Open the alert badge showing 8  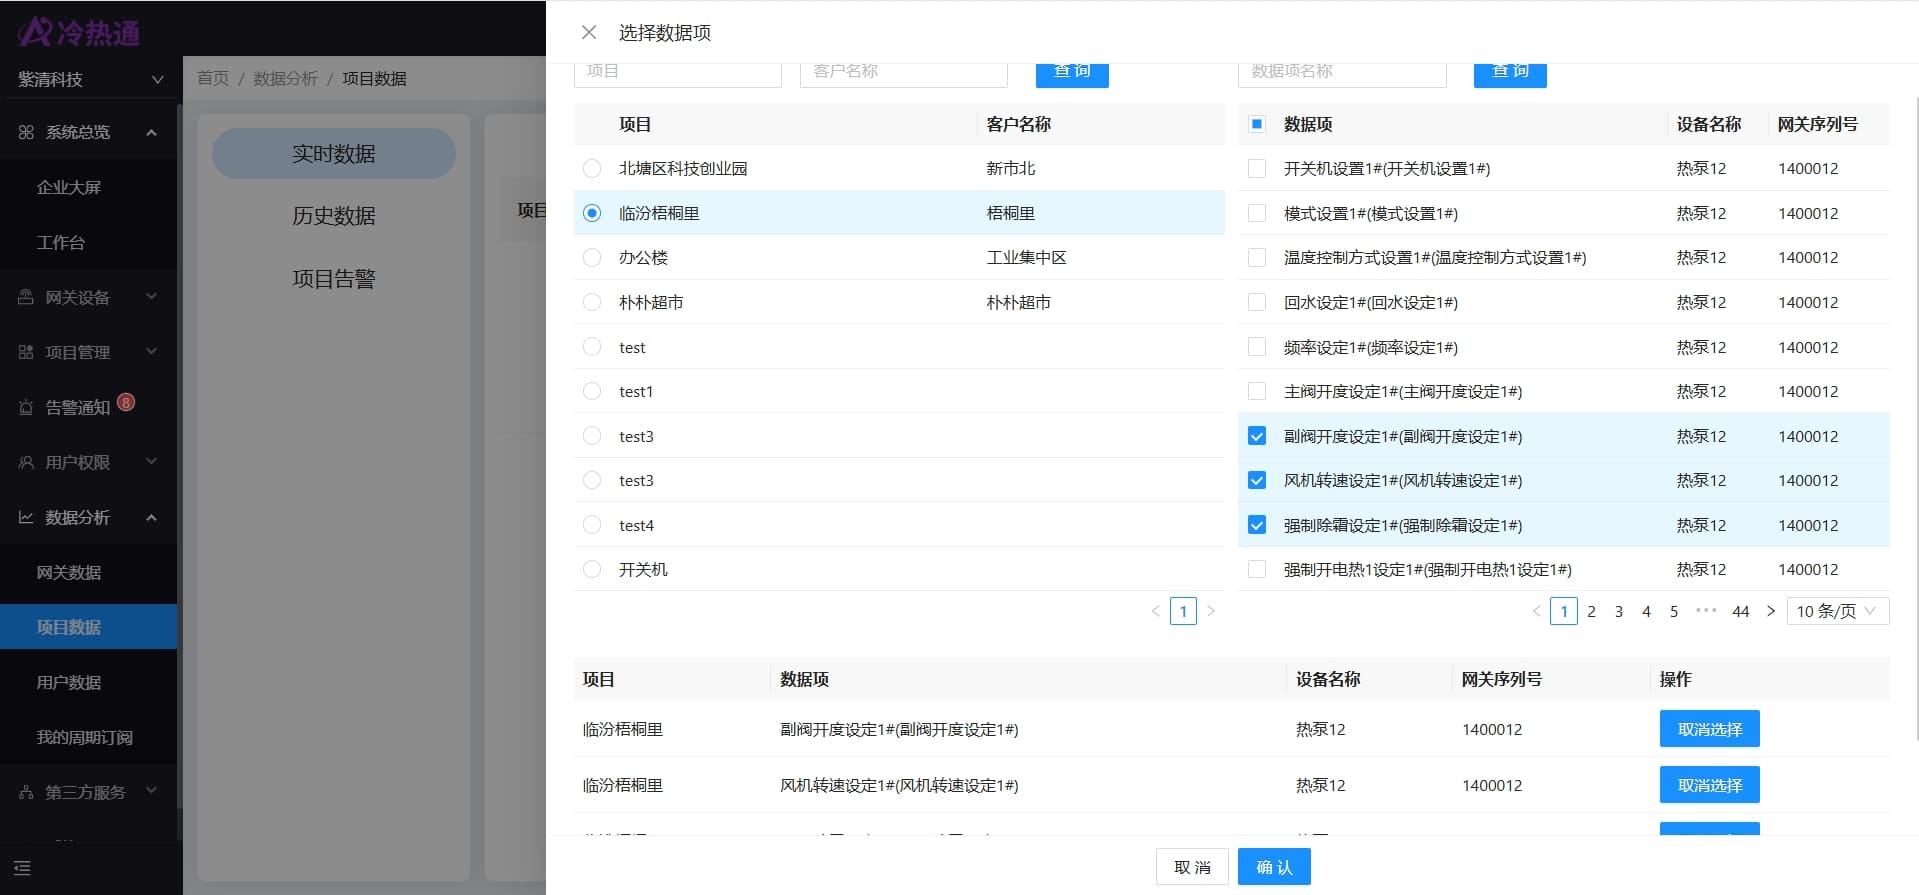[x=126, y=402]
